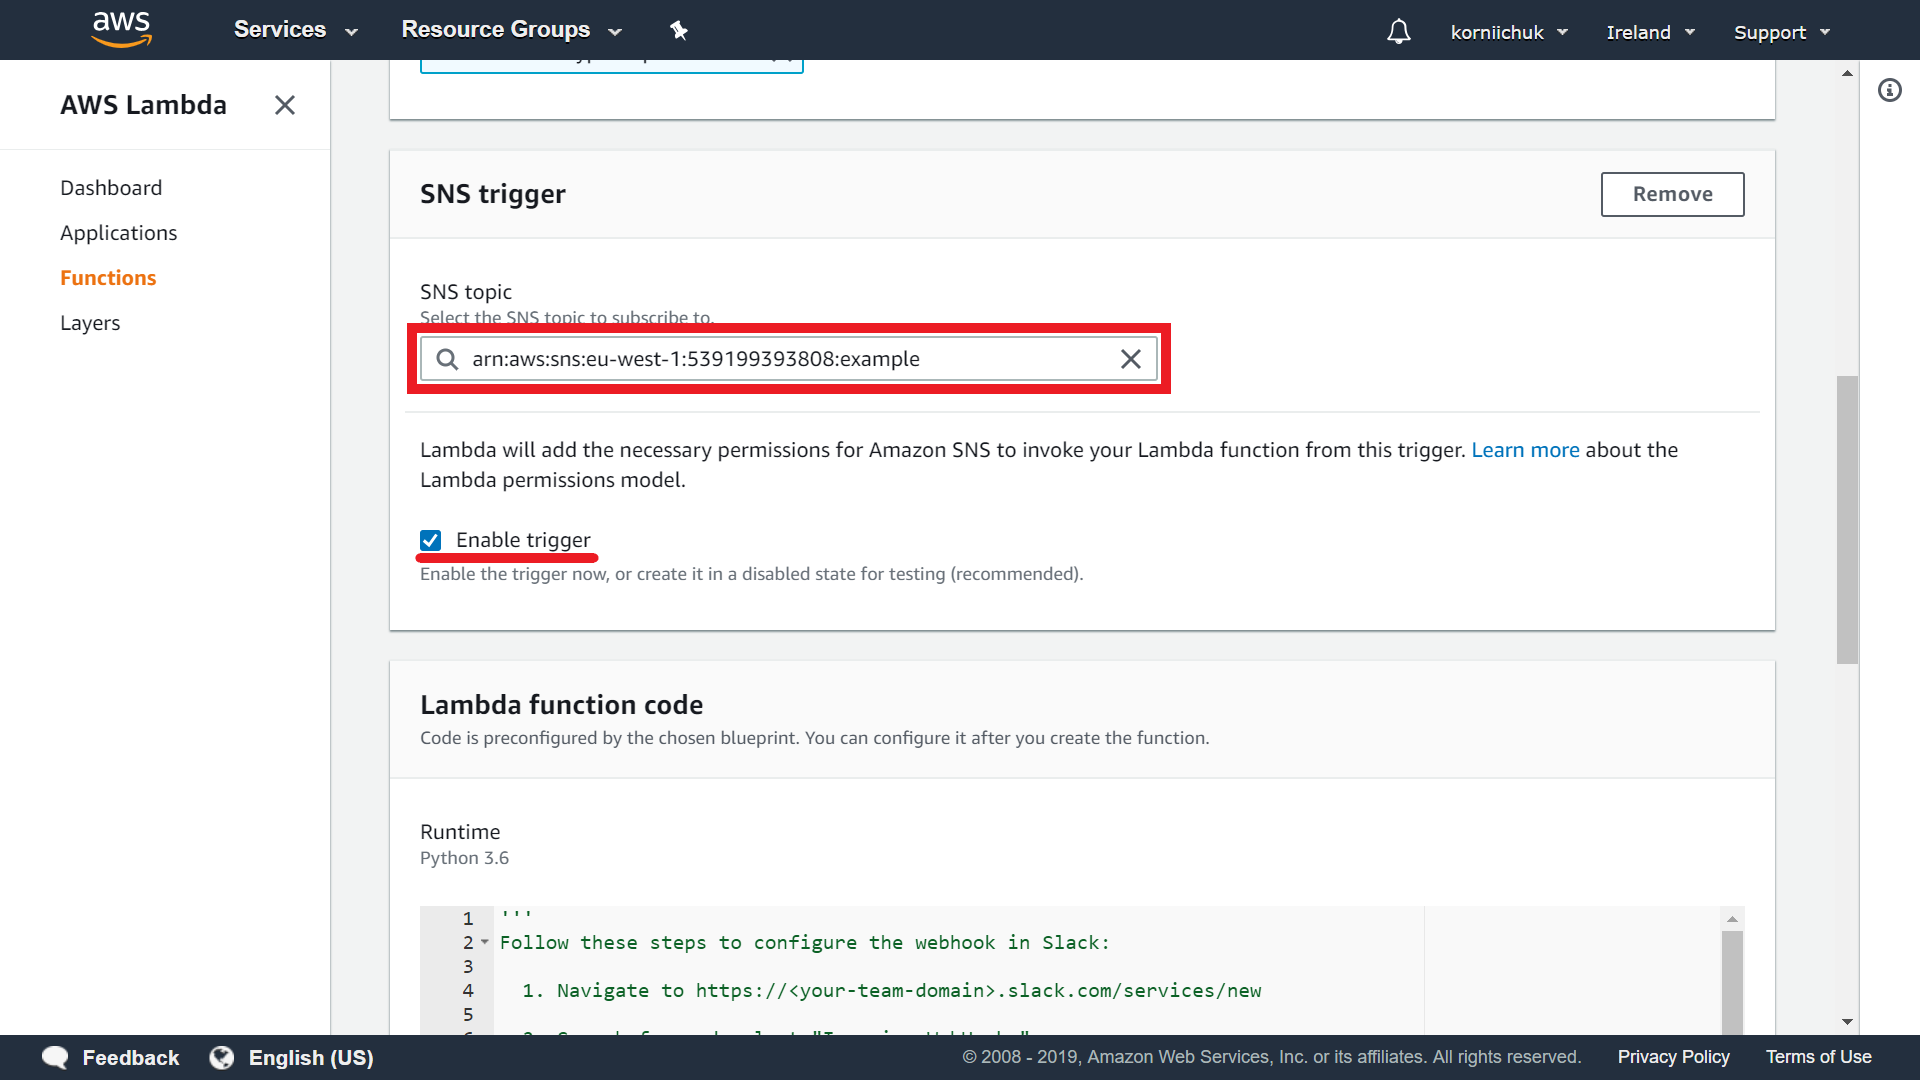1920x1080 pixels.
Task: Clear the SNS topic ARN value
Action: click(x=1130, y=359)
